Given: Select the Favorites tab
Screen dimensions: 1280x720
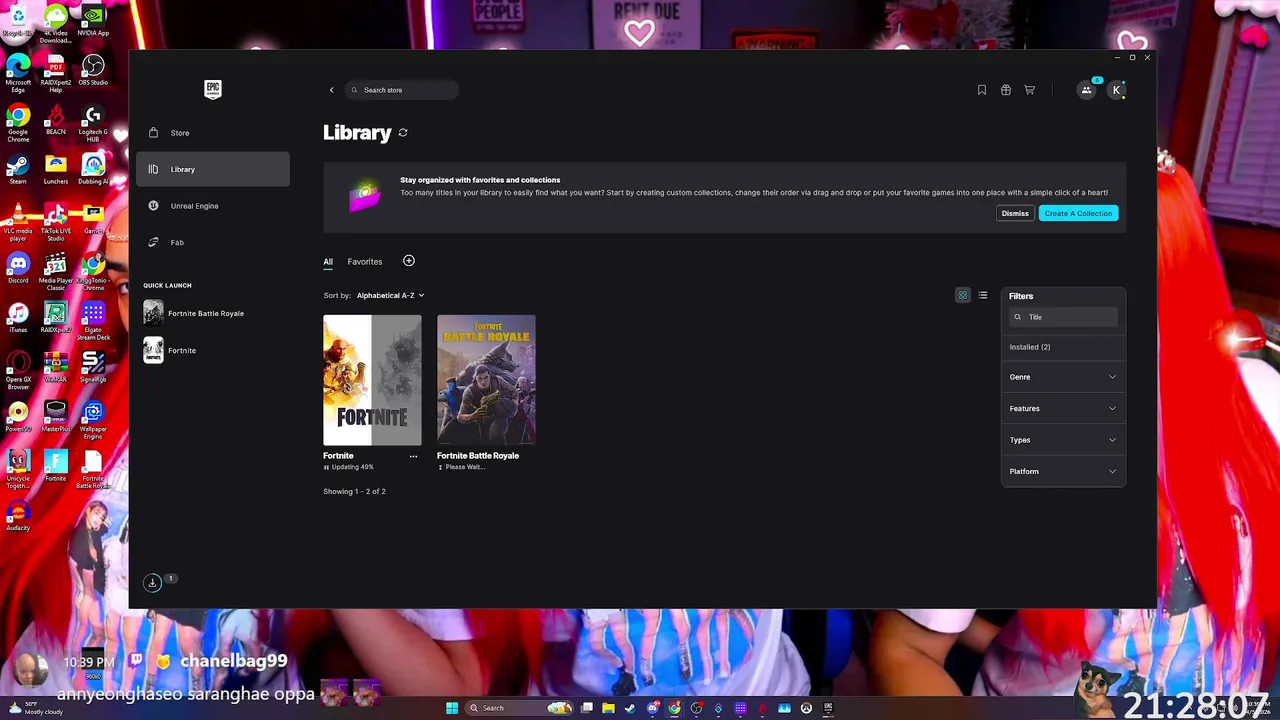Looking at the screenshot, I should [x=365, y=262].
